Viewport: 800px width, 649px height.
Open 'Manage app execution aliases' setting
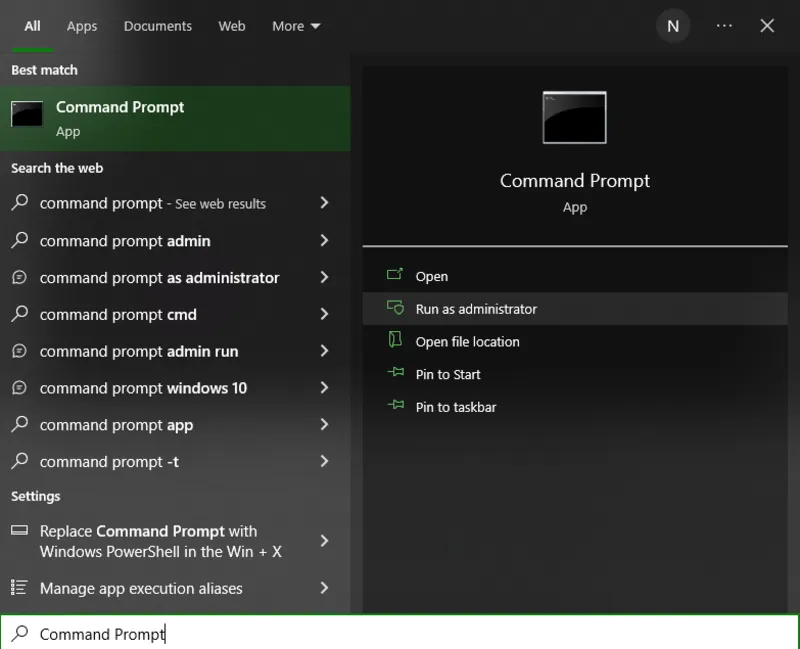point(175,588)
